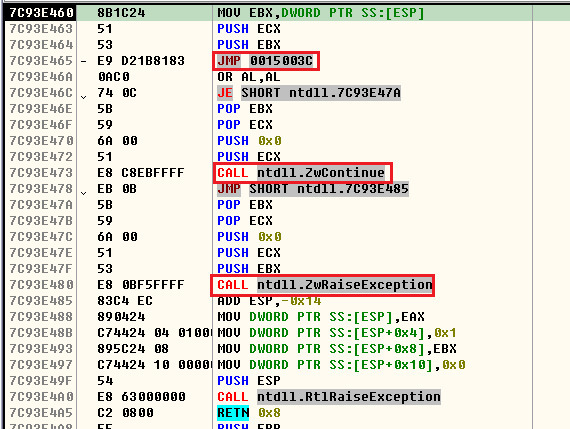This screenshot has height=429, width=570.
Task: Select PUSH ESP instruction
Action: 249,381
